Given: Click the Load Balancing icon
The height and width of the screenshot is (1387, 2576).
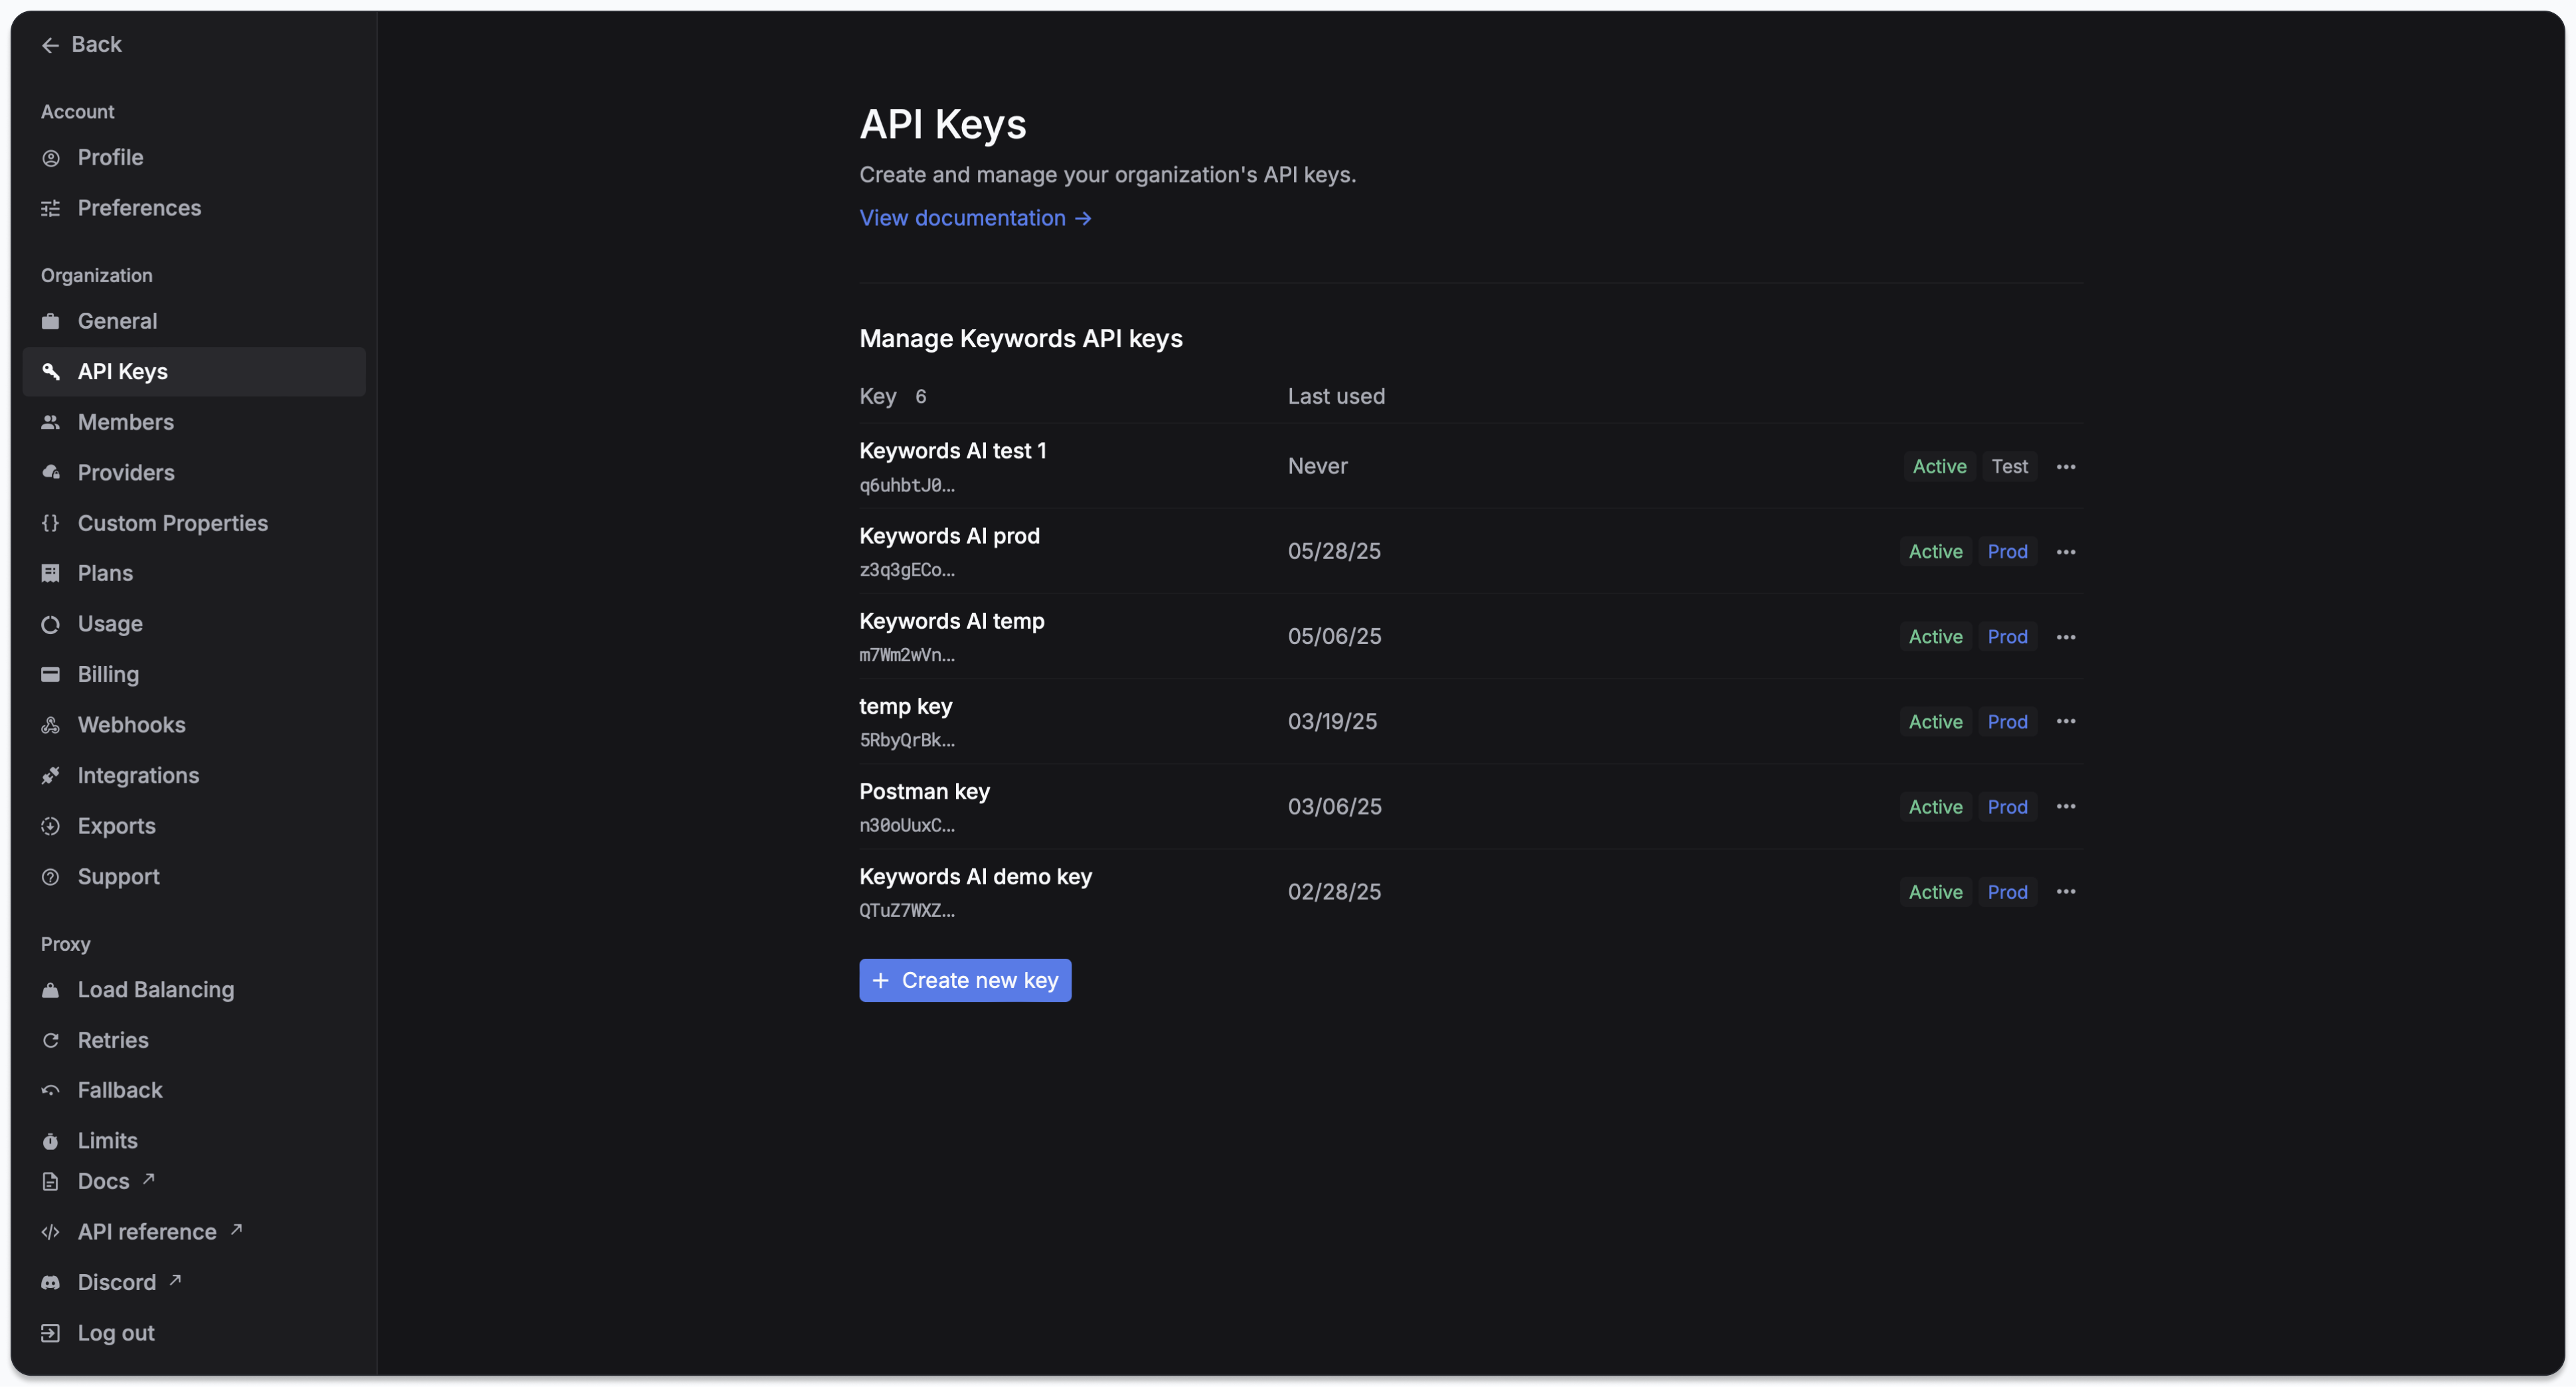Looking at the screenshot, I should point(50,990).
